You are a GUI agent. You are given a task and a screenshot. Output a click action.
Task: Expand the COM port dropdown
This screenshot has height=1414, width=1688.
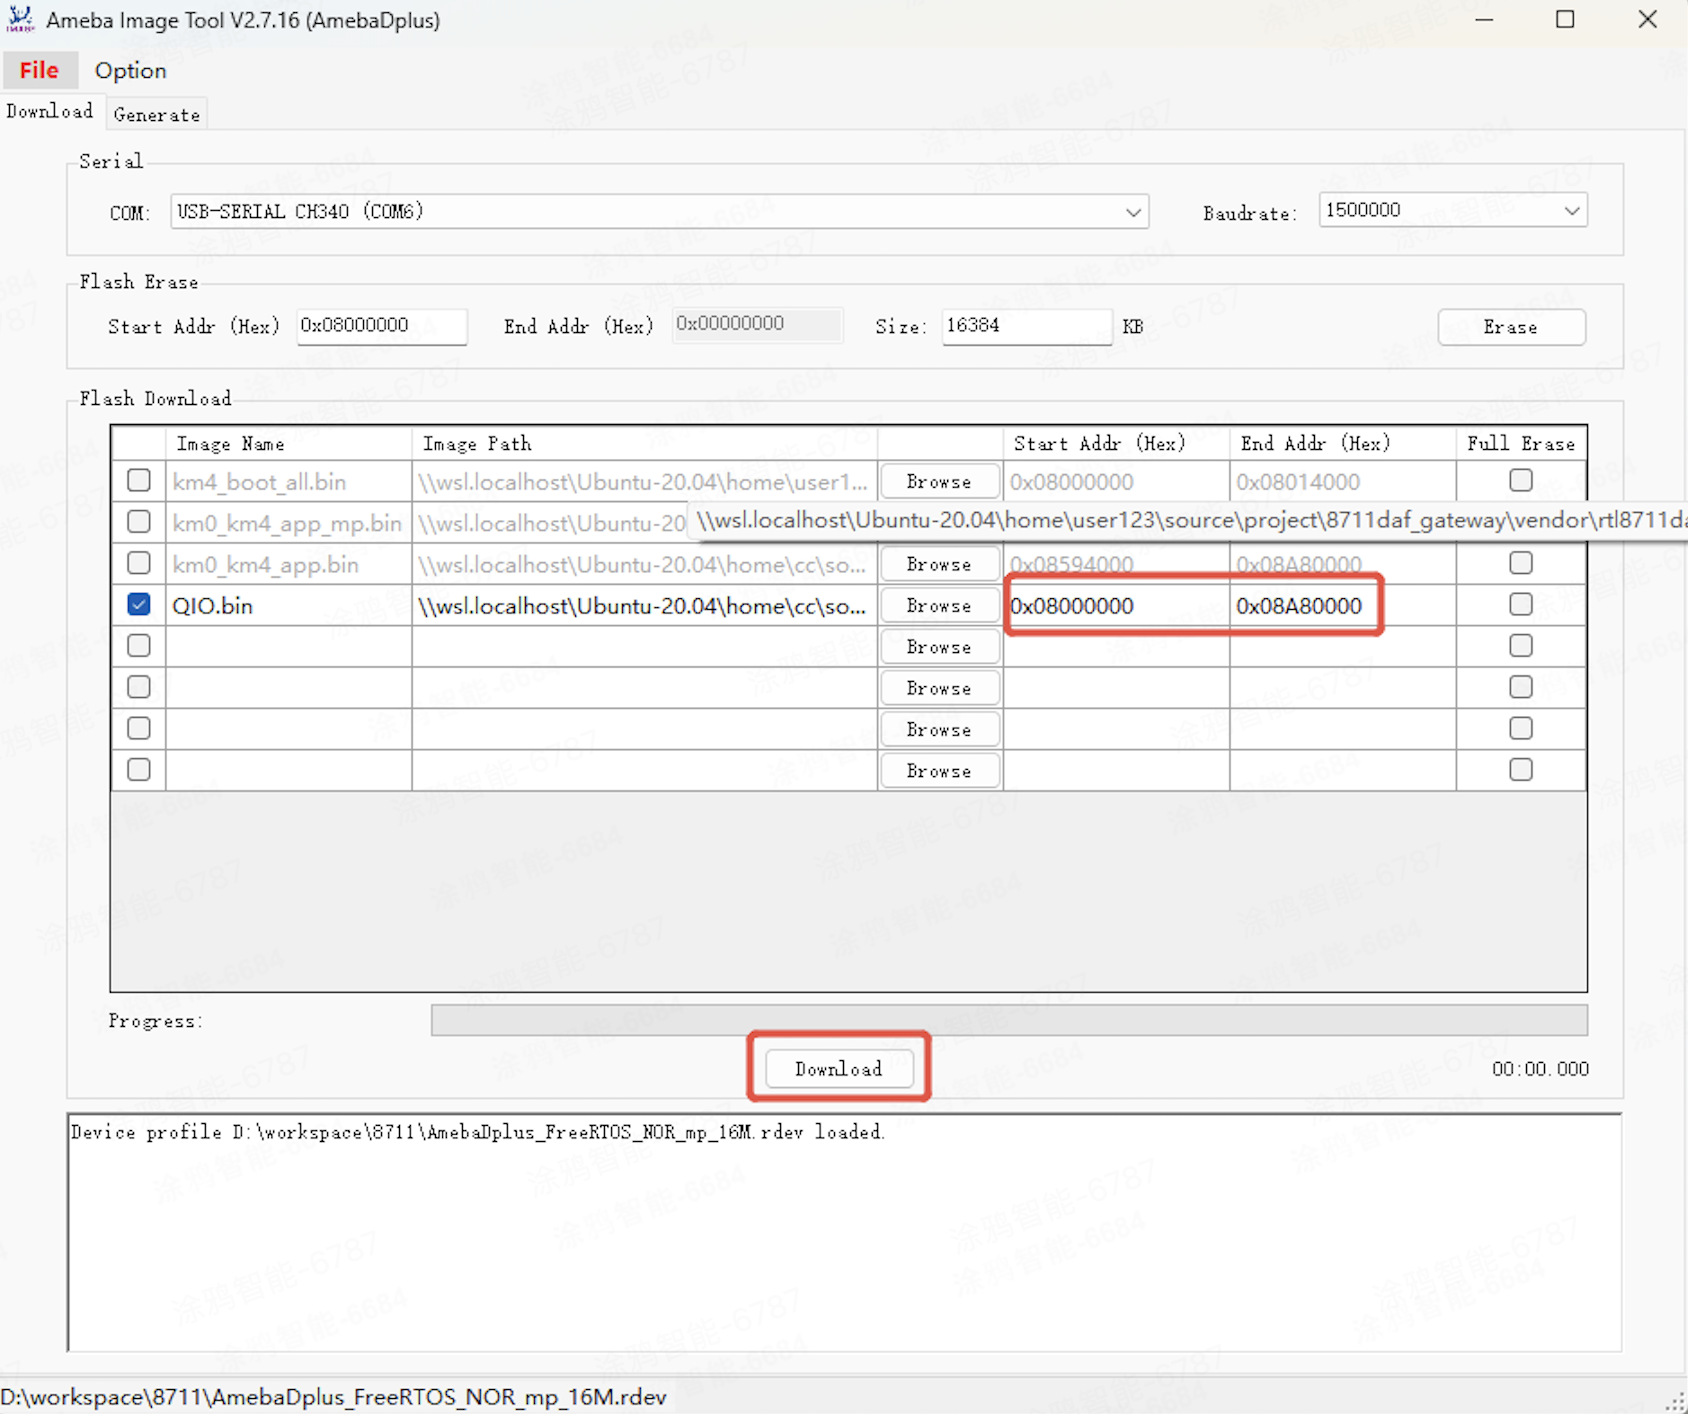(1132, 212)
